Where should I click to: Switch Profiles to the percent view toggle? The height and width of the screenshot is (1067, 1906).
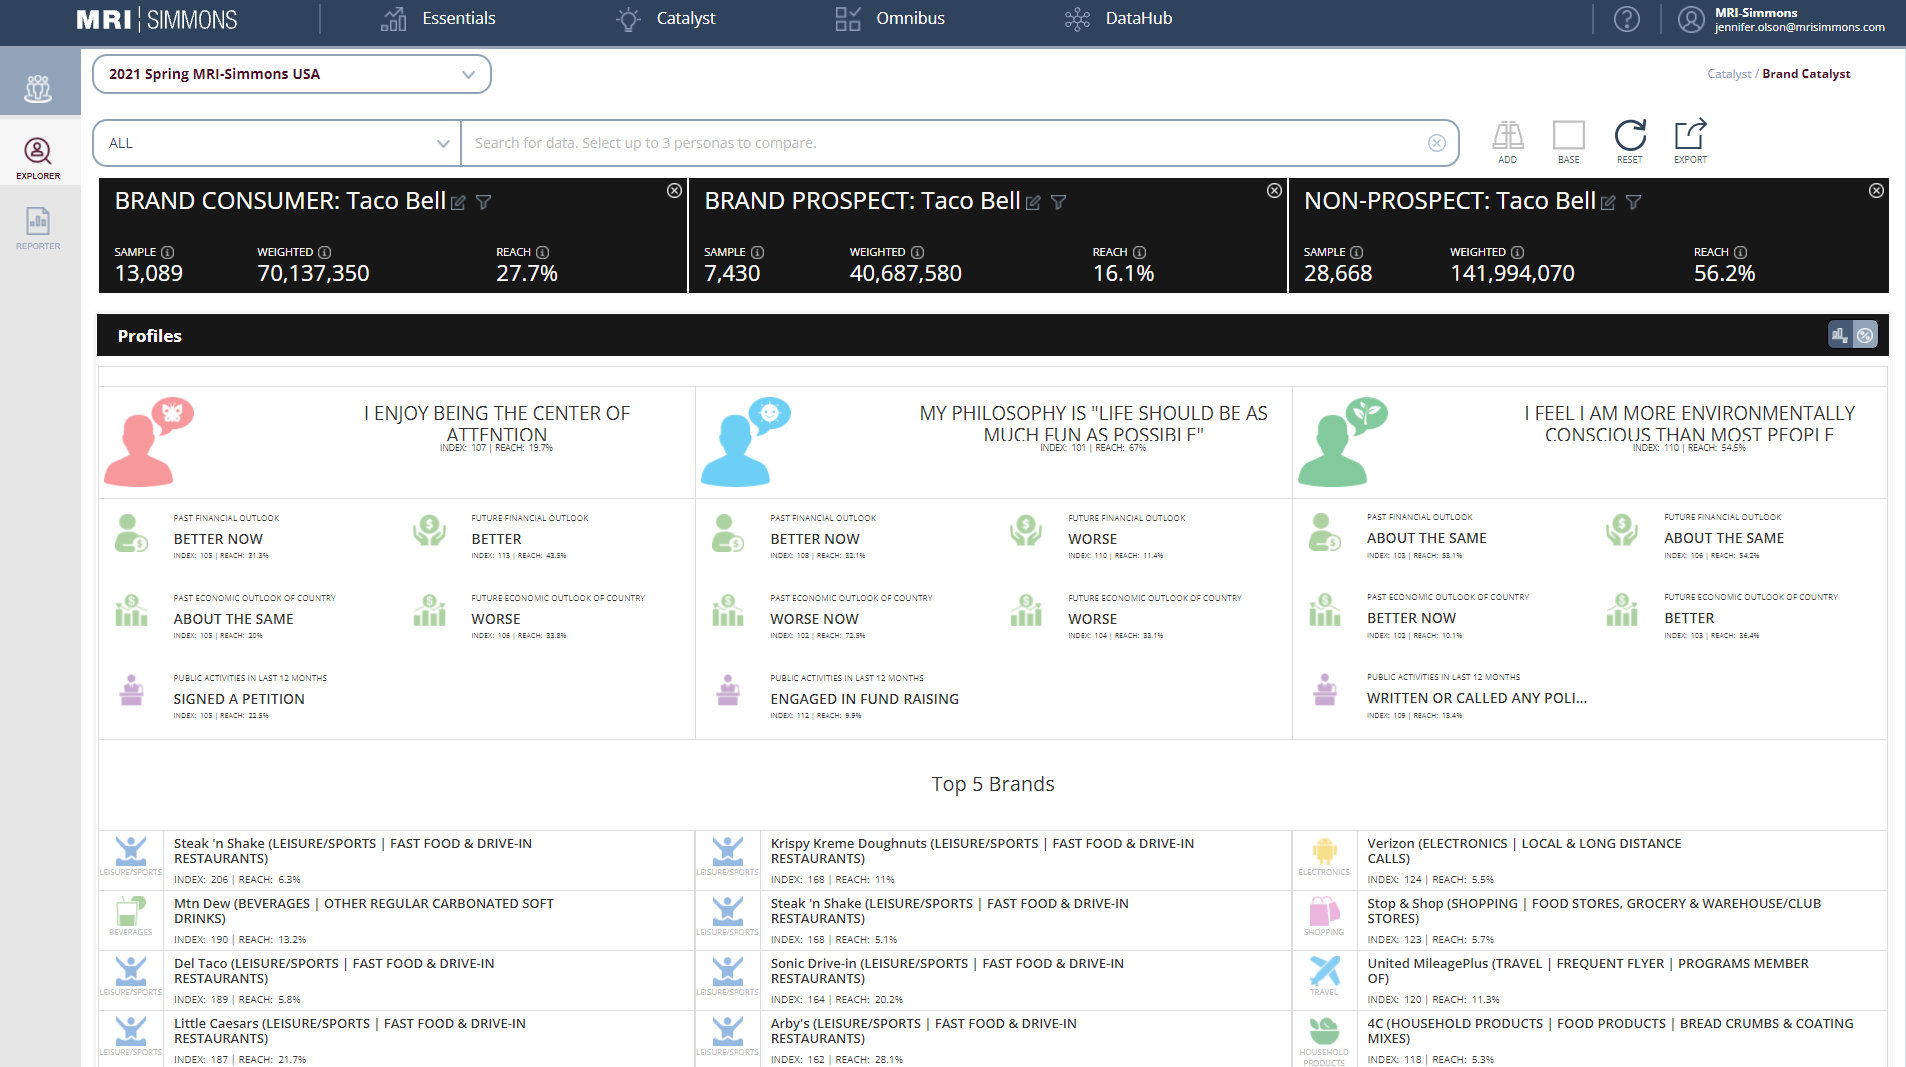[1865, 335]
